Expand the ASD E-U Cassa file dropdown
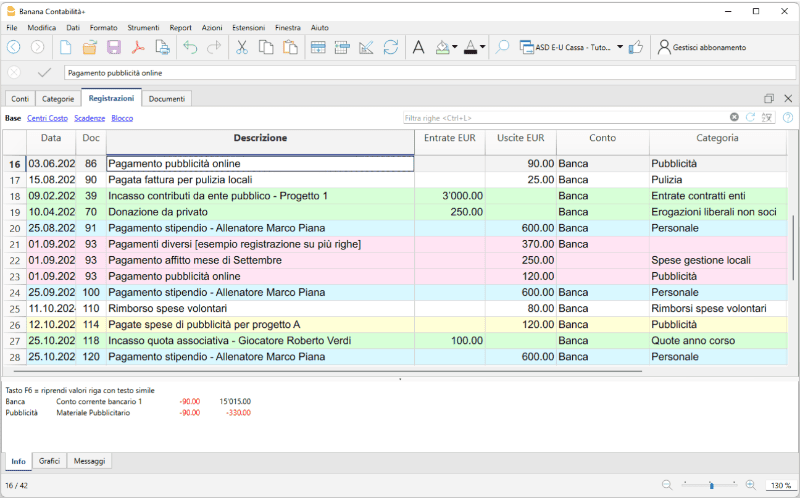 tap(620, 47)
